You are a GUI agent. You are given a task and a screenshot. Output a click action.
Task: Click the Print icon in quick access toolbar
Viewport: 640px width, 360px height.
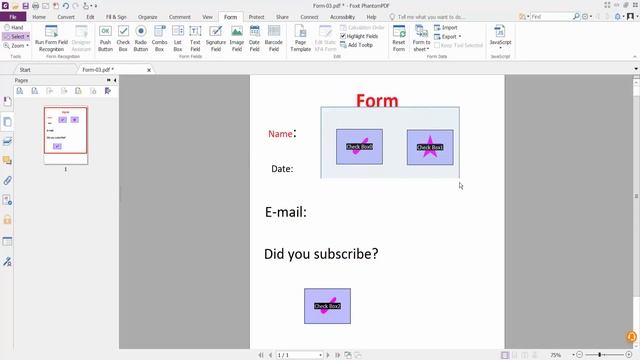pyautogui.click(x=36, y=6)
